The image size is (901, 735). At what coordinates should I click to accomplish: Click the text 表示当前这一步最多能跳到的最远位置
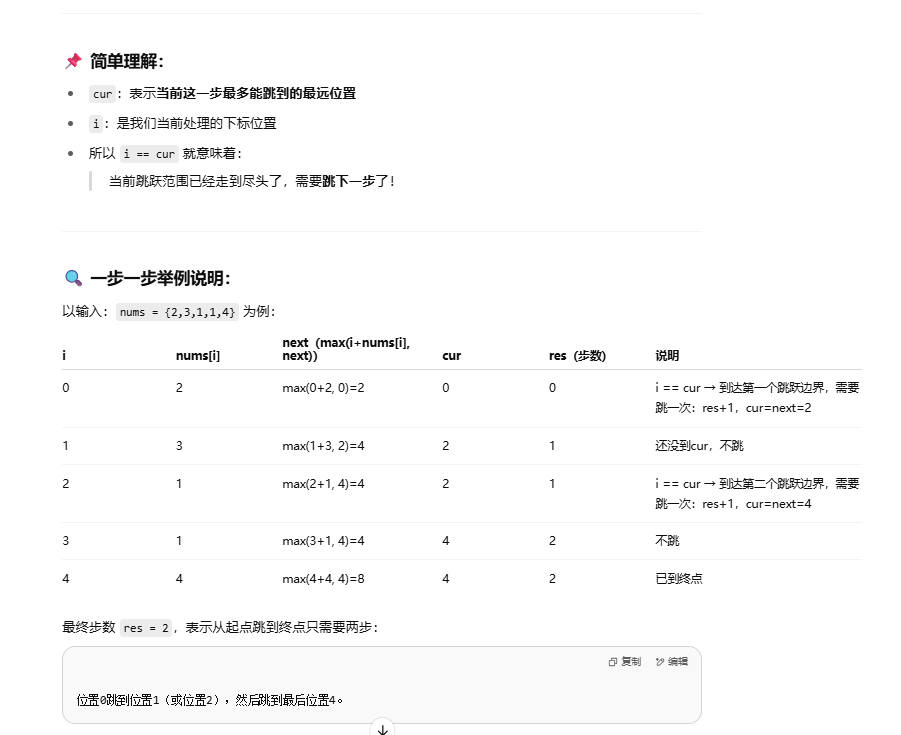[242, 93]
